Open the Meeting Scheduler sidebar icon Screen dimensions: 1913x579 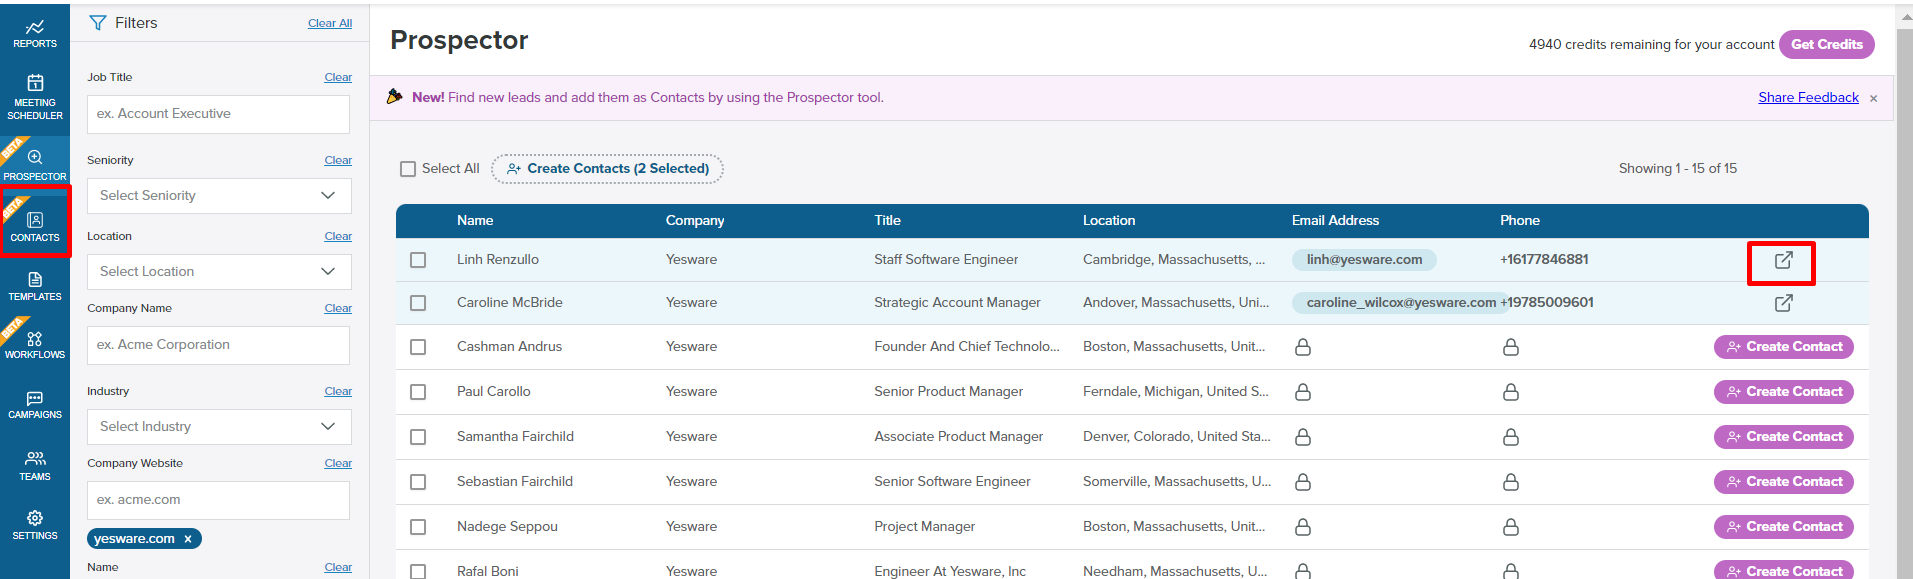35,96
